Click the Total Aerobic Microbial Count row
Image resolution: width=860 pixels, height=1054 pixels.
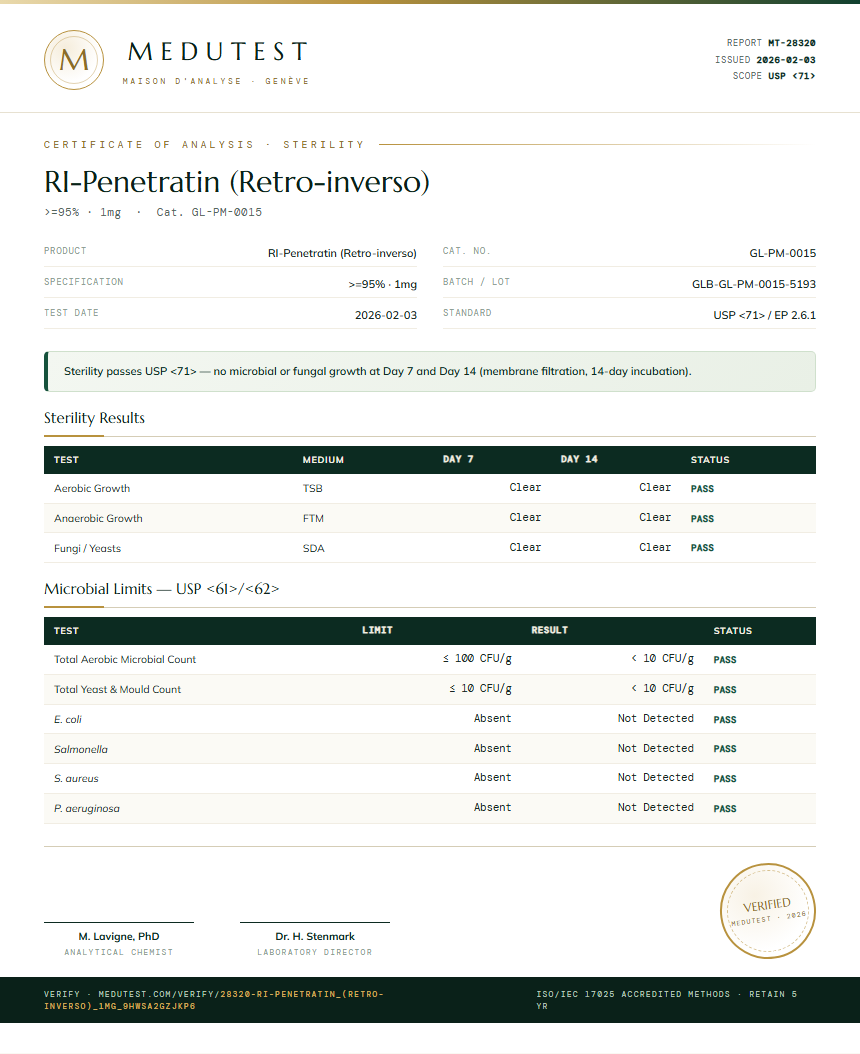pyautogui.click(x=430, y=659)
